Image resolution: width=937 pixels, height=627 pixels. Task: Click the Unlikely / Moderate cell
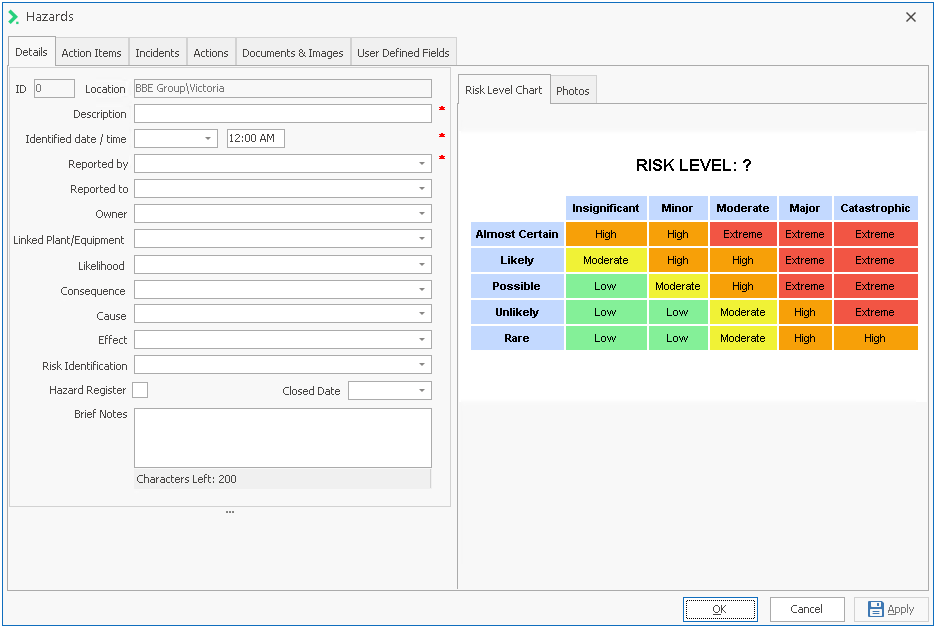tap(743, 312)
